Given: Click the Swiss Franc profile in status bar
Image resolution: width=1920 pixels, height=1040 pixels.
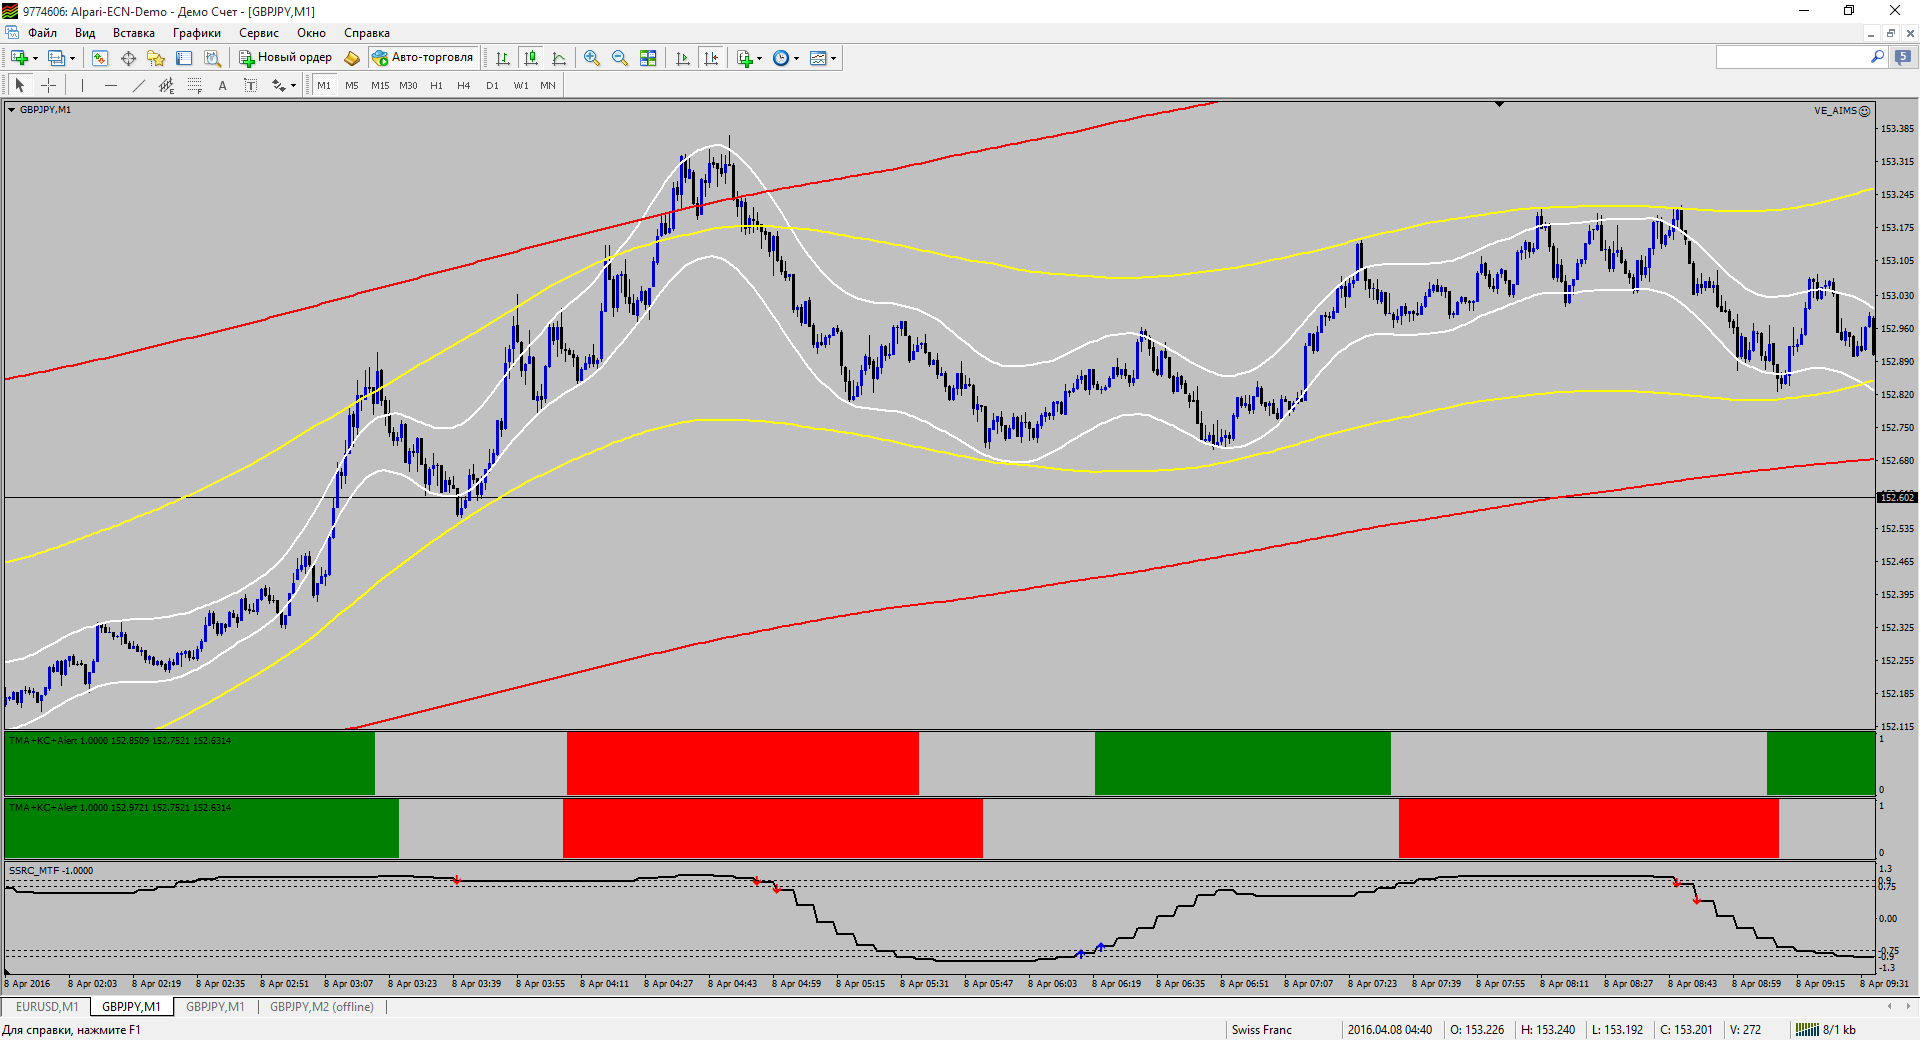Looking at the screenshot, I should 1262,1030.
